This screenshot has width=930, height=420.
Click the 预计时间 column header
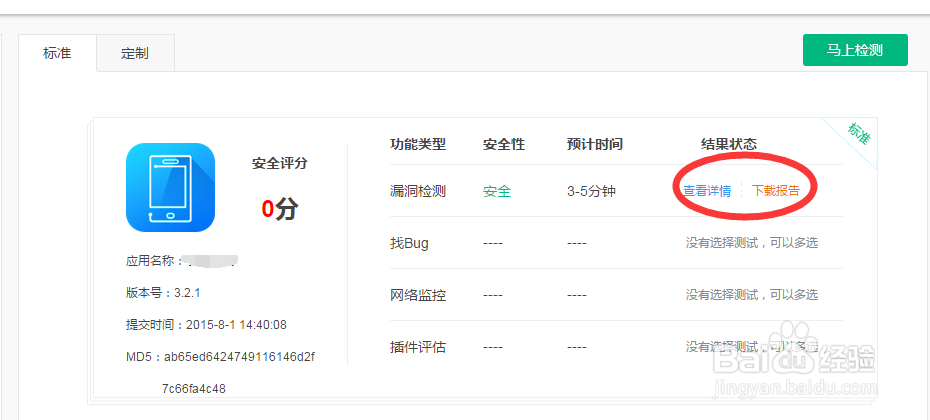tap(595, 144)
